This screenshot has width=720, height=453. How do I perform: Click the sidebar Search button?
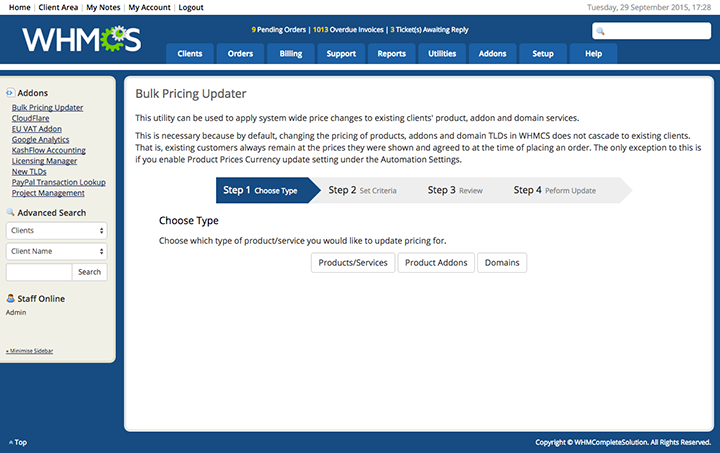point(90,272)
